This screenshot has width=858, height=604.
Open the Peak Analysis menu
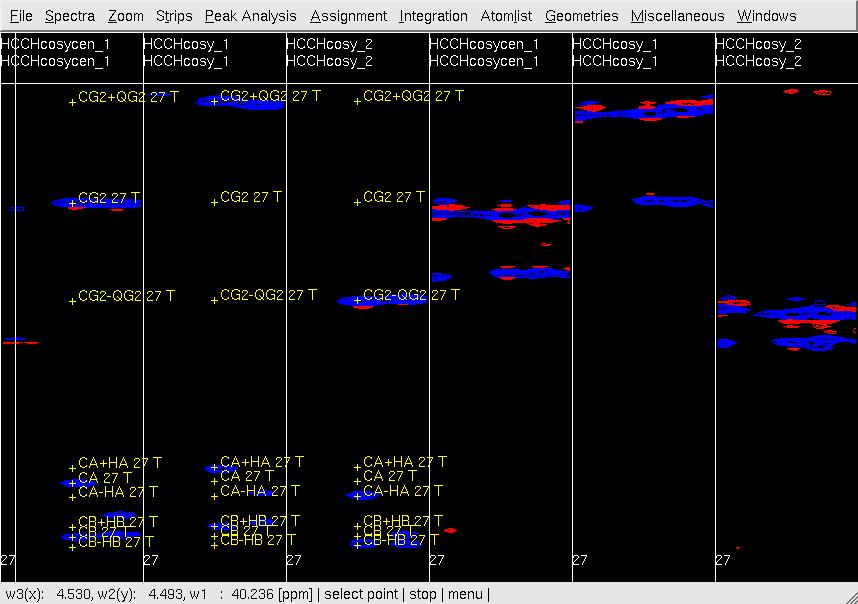coord(250,16)
